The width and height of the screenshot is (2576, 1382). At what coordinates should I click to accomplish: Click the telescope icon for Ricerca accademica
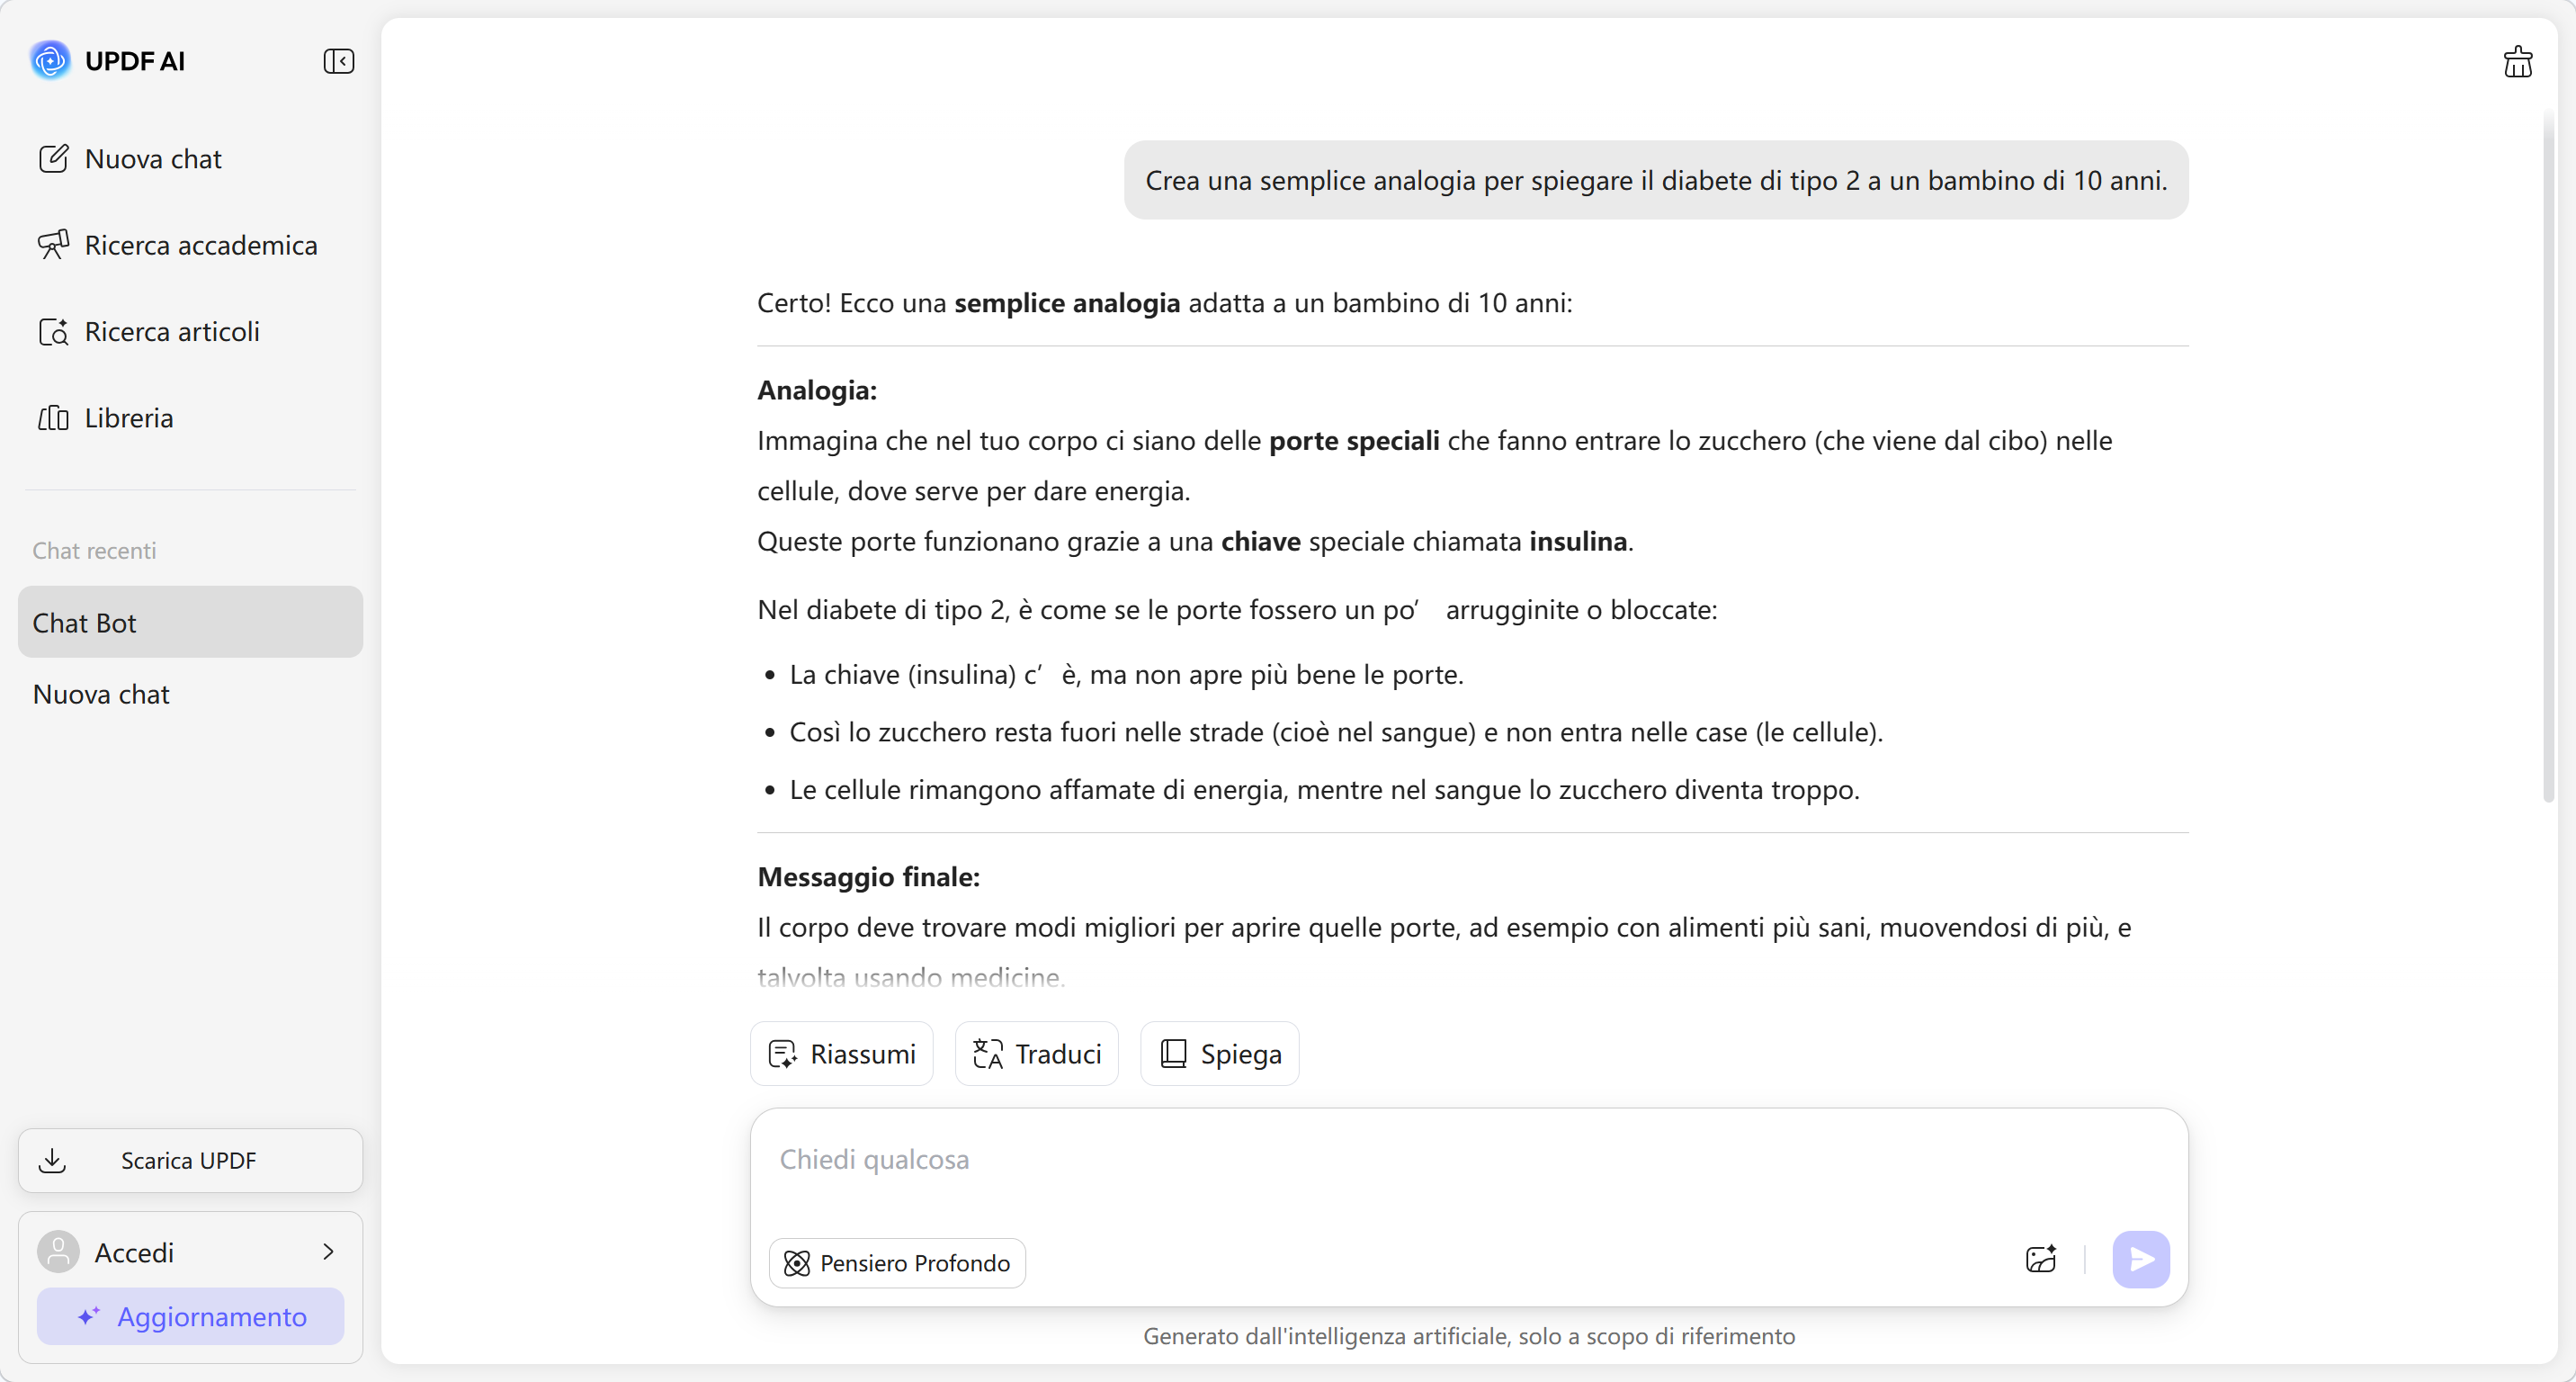coord(53,245)
